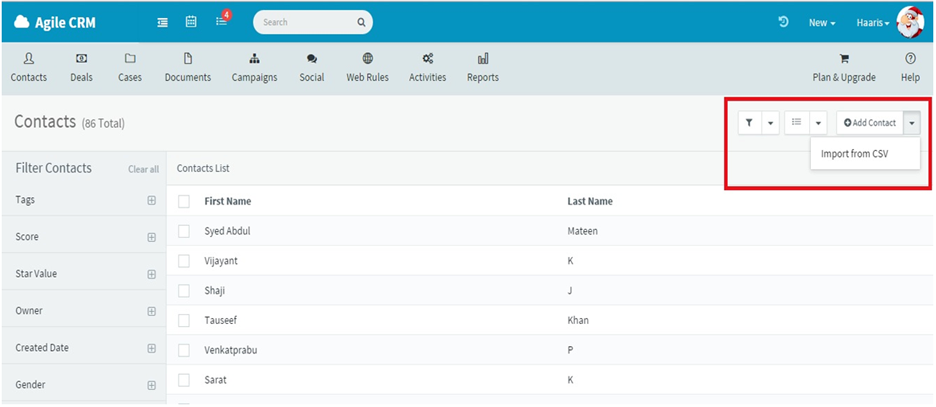This screenshot has height=407, width=936.
Task: Open the Help section
Action: 910,67
